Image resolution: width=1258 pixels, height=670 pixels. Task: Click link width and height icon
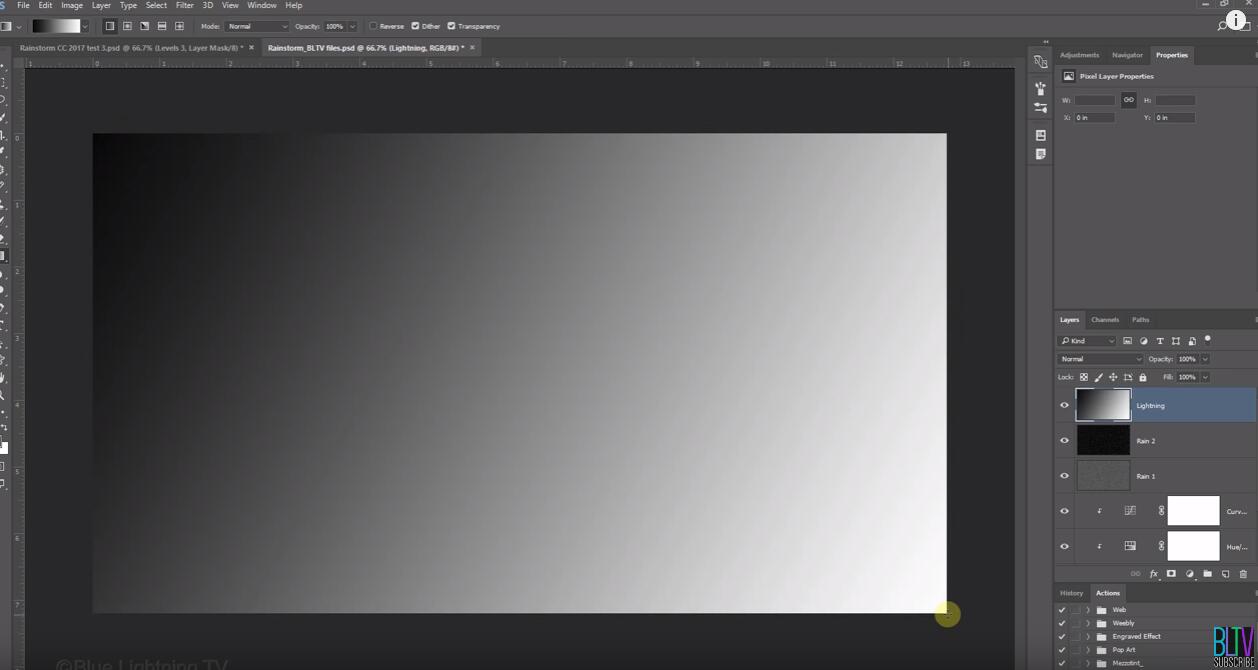(x=1128, y=100)
